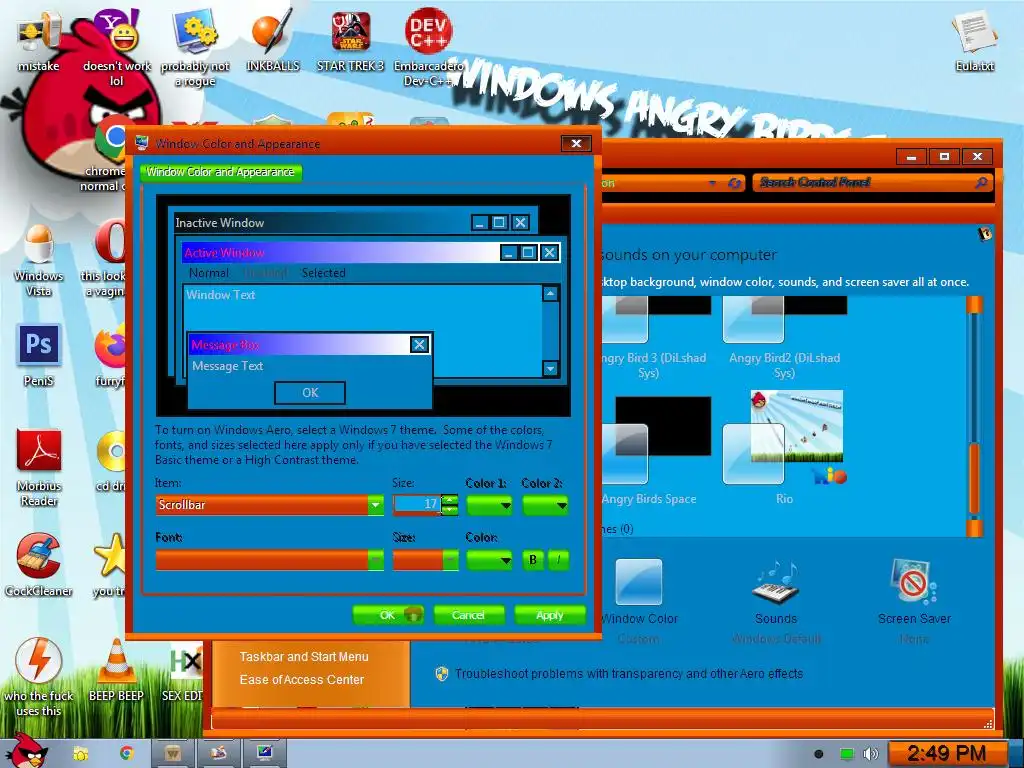Click the refresh icon beside the address bar
This screenshot has width=1024, height=768.
click(x=735, y=184)
